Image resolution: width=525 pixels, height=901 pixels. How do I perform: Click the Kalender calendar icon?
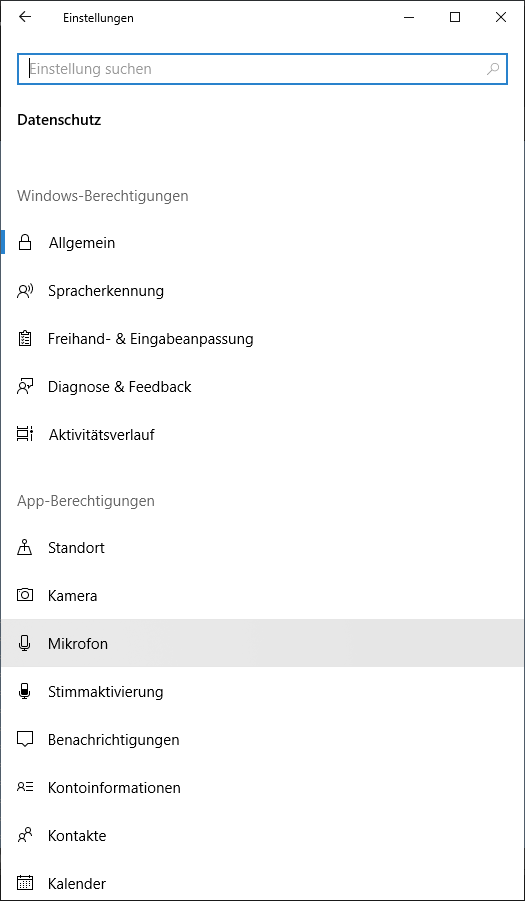[25, 883]
